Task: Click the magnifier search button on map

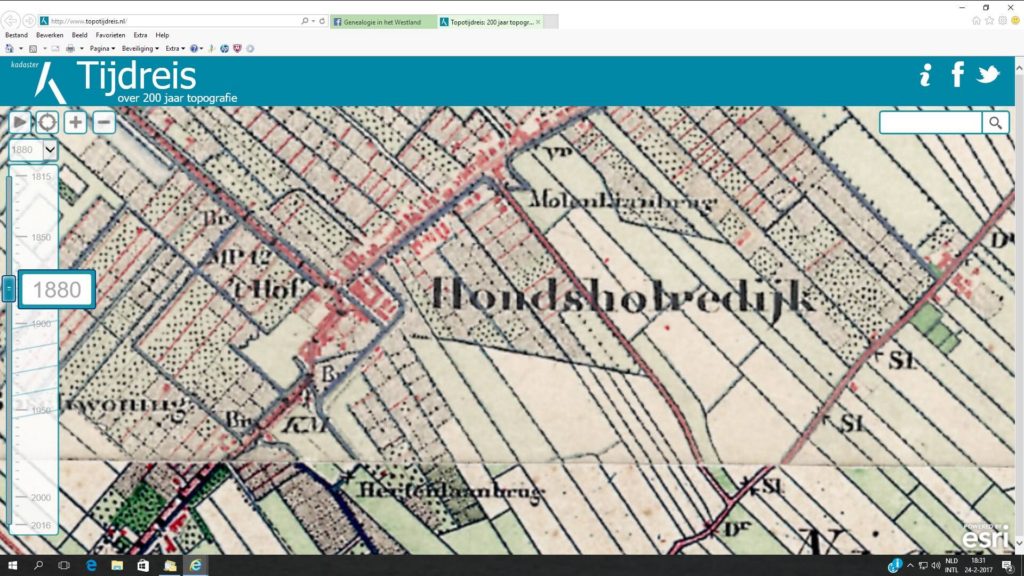Action: (x=995, y=122)
